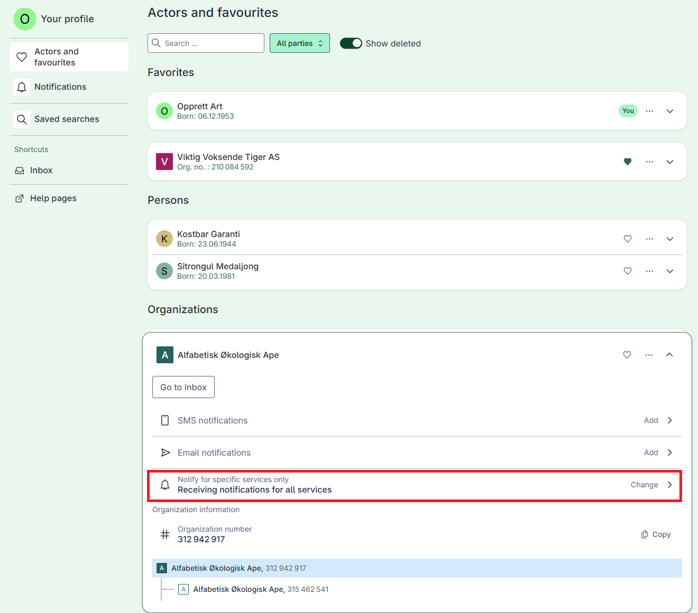Click the O avatar of Your profile
This screenshot has height=613, width=698.
(x=24, y=19)
